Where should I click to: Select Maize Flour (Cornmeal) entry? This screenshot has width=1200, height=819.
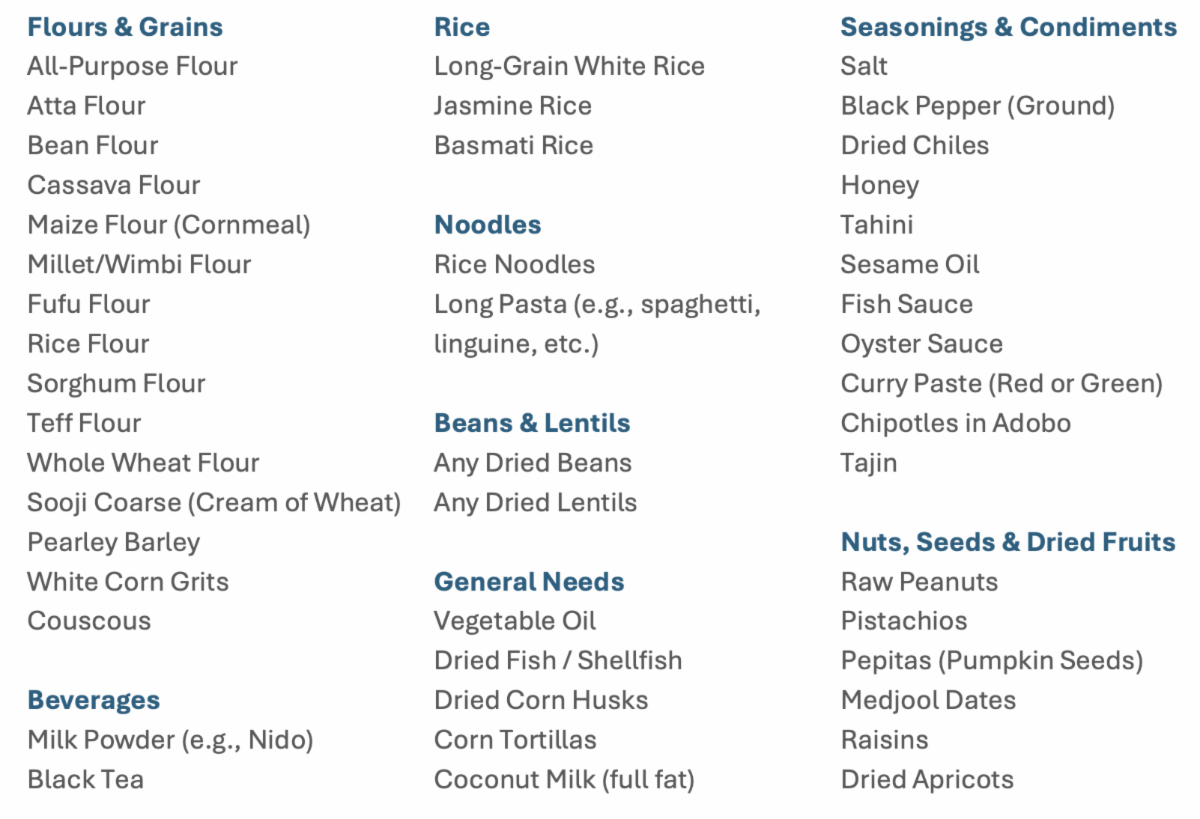[169, 225]
